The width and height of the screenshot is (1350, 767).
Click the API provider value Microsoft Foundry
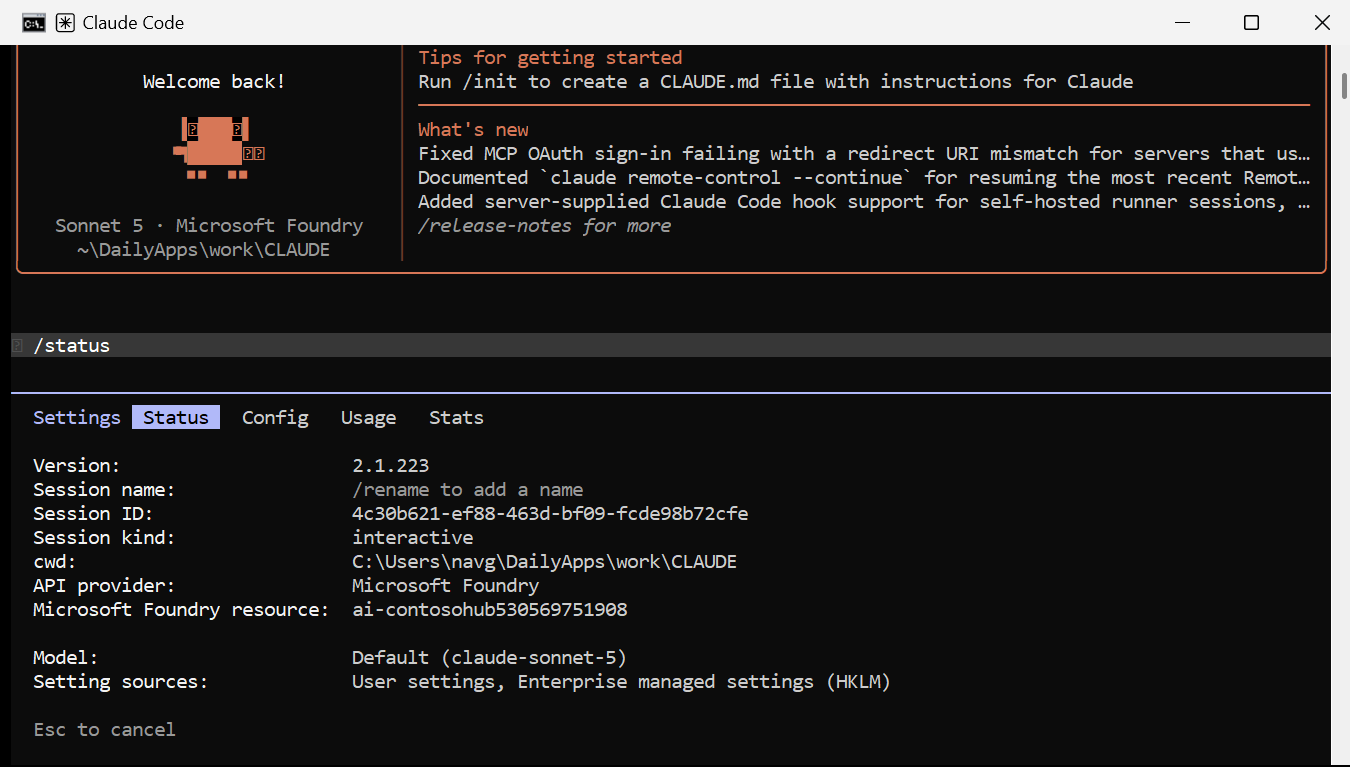pyautogui.click(x=445, y=586)
